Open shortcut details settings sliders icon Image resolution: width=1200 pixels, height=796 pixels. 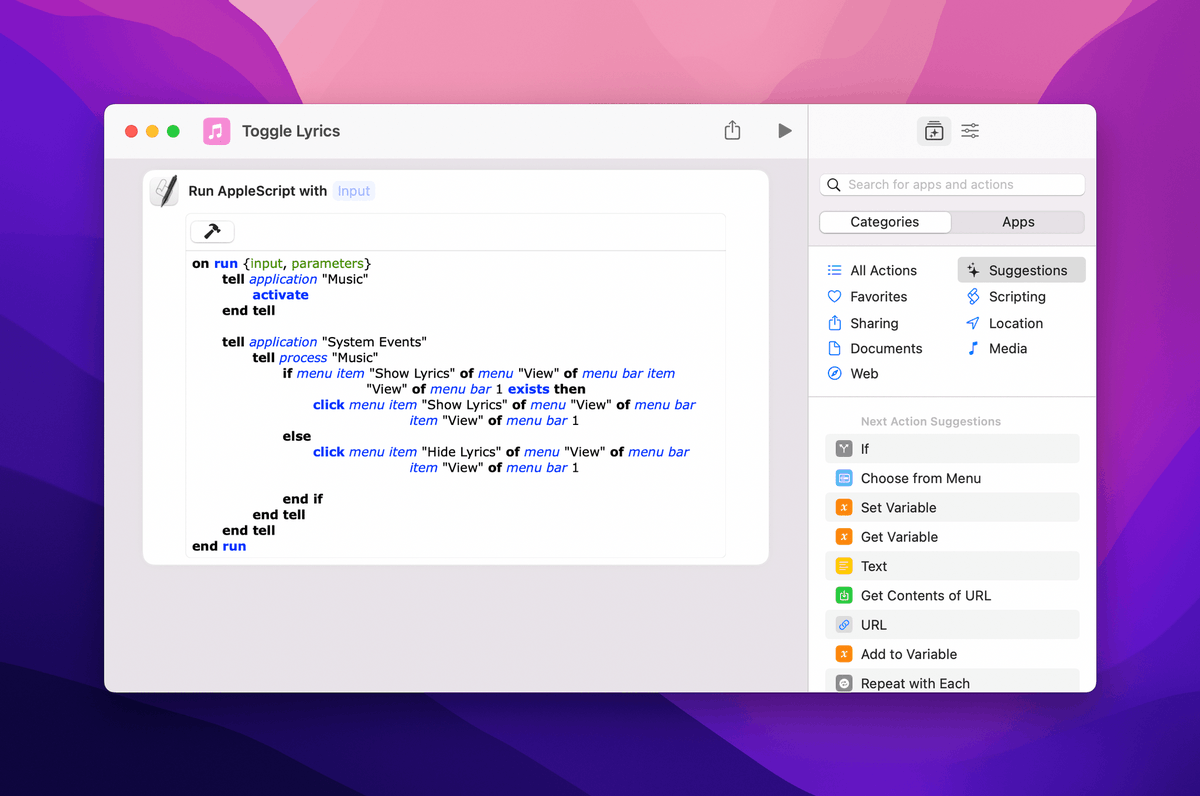pos(970,131)
